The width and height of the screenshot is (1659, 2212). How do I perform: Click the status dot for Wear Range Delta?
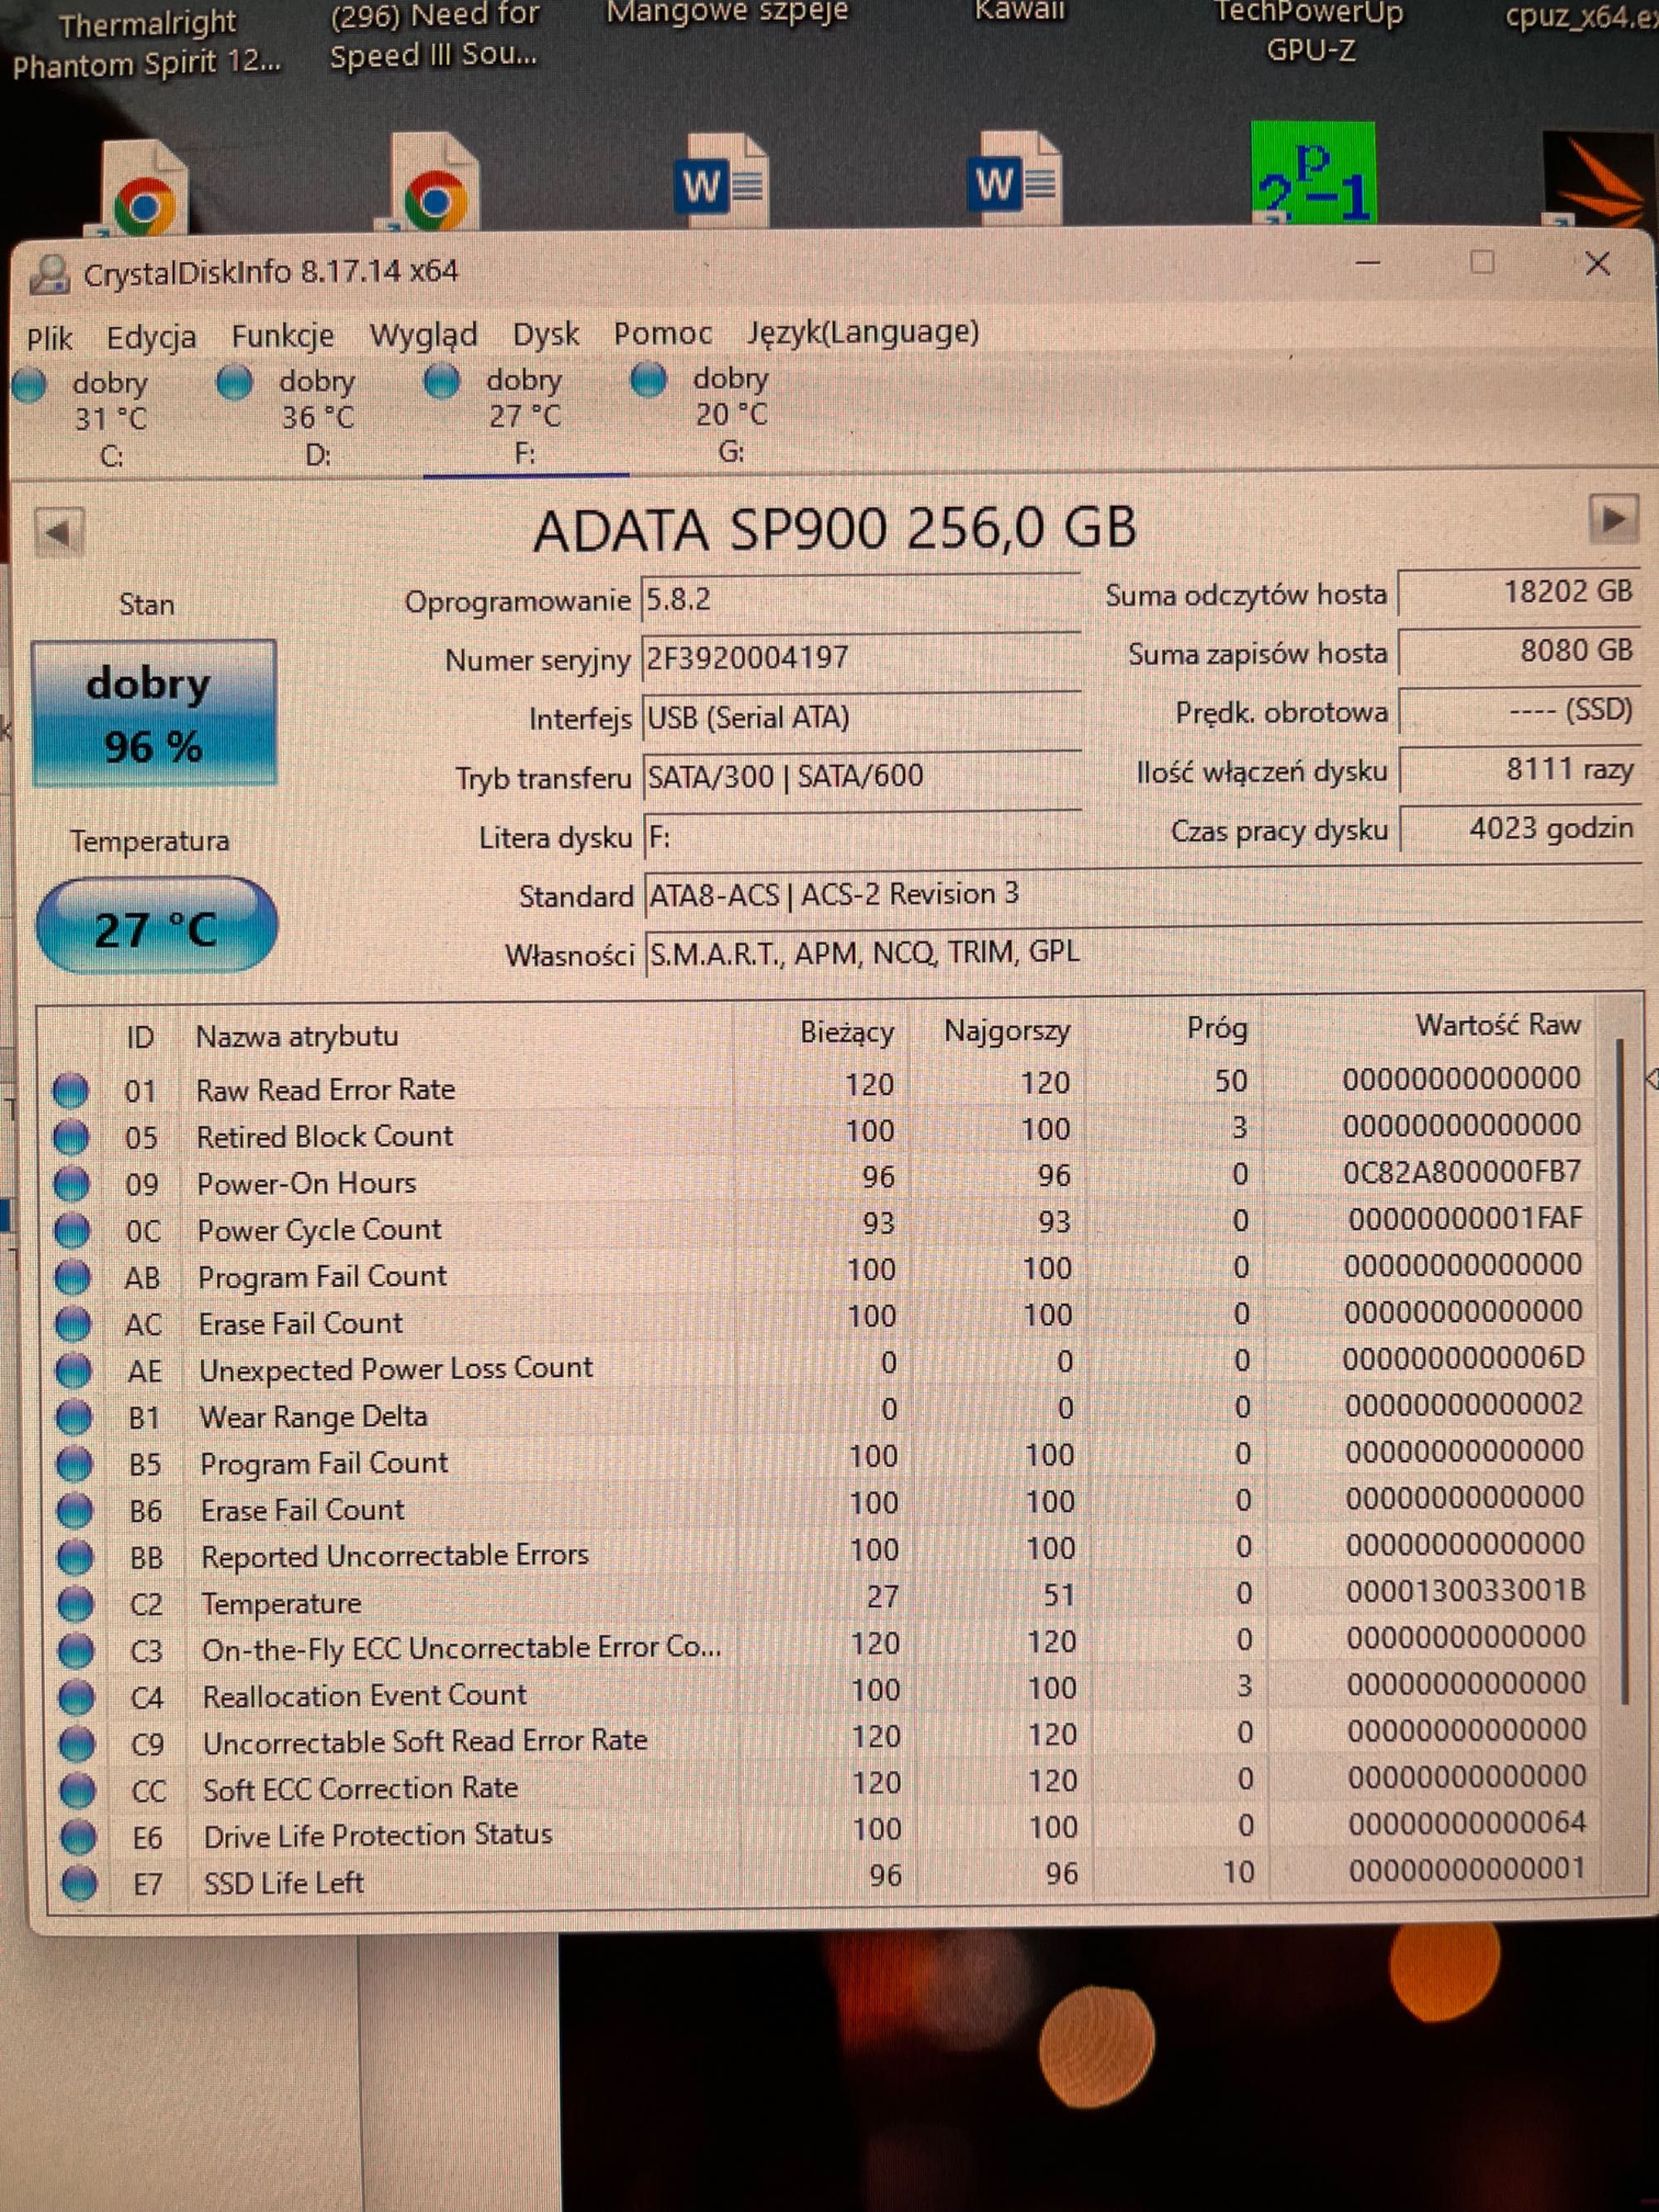(73, 1417)
